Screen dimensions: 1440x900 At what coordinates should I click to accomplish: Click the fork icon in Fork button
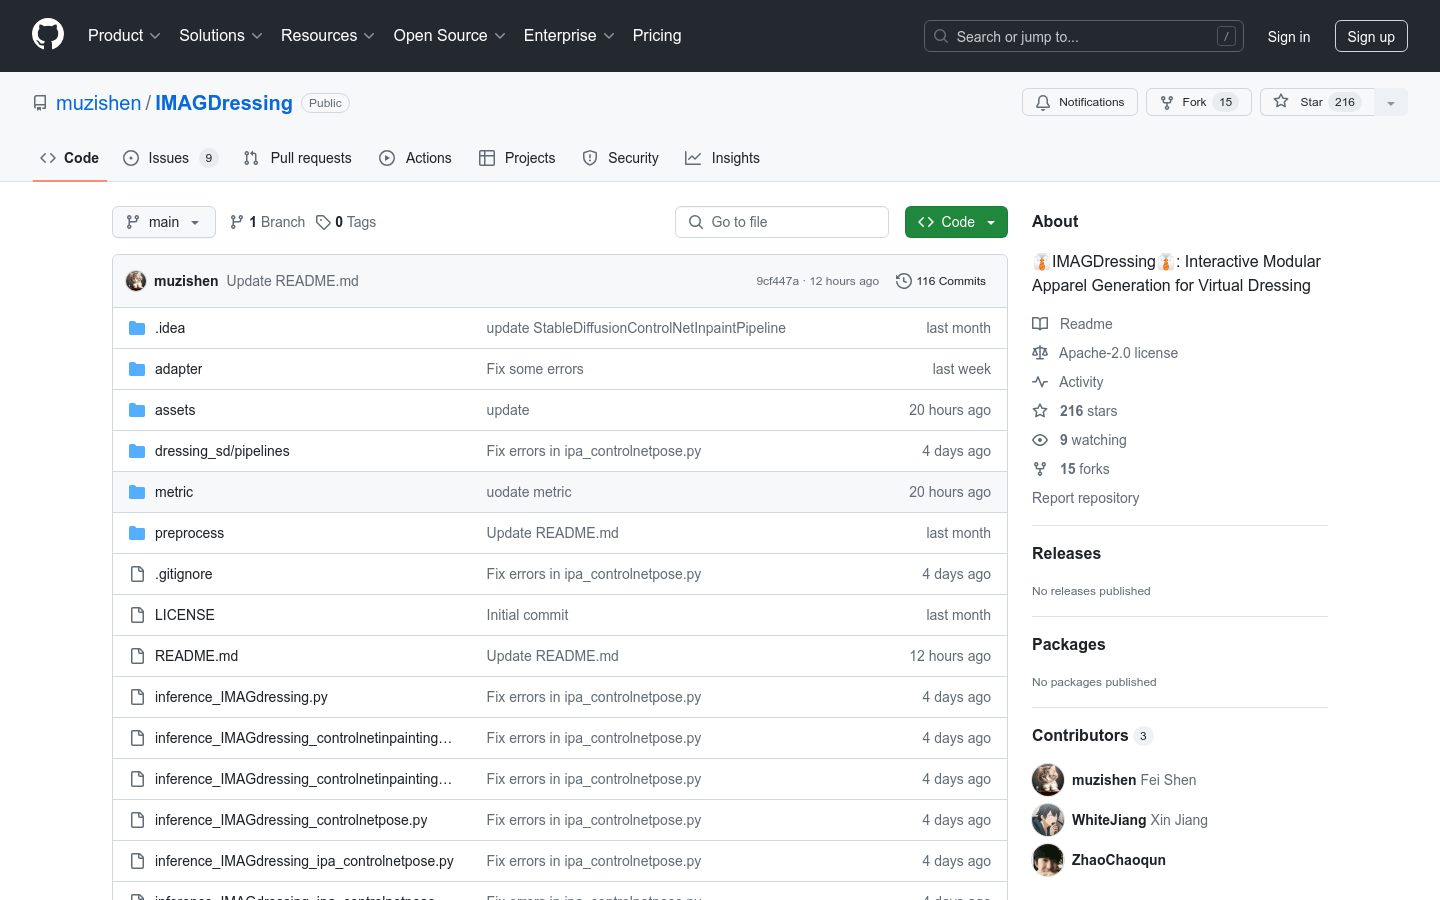point(1167,102)
